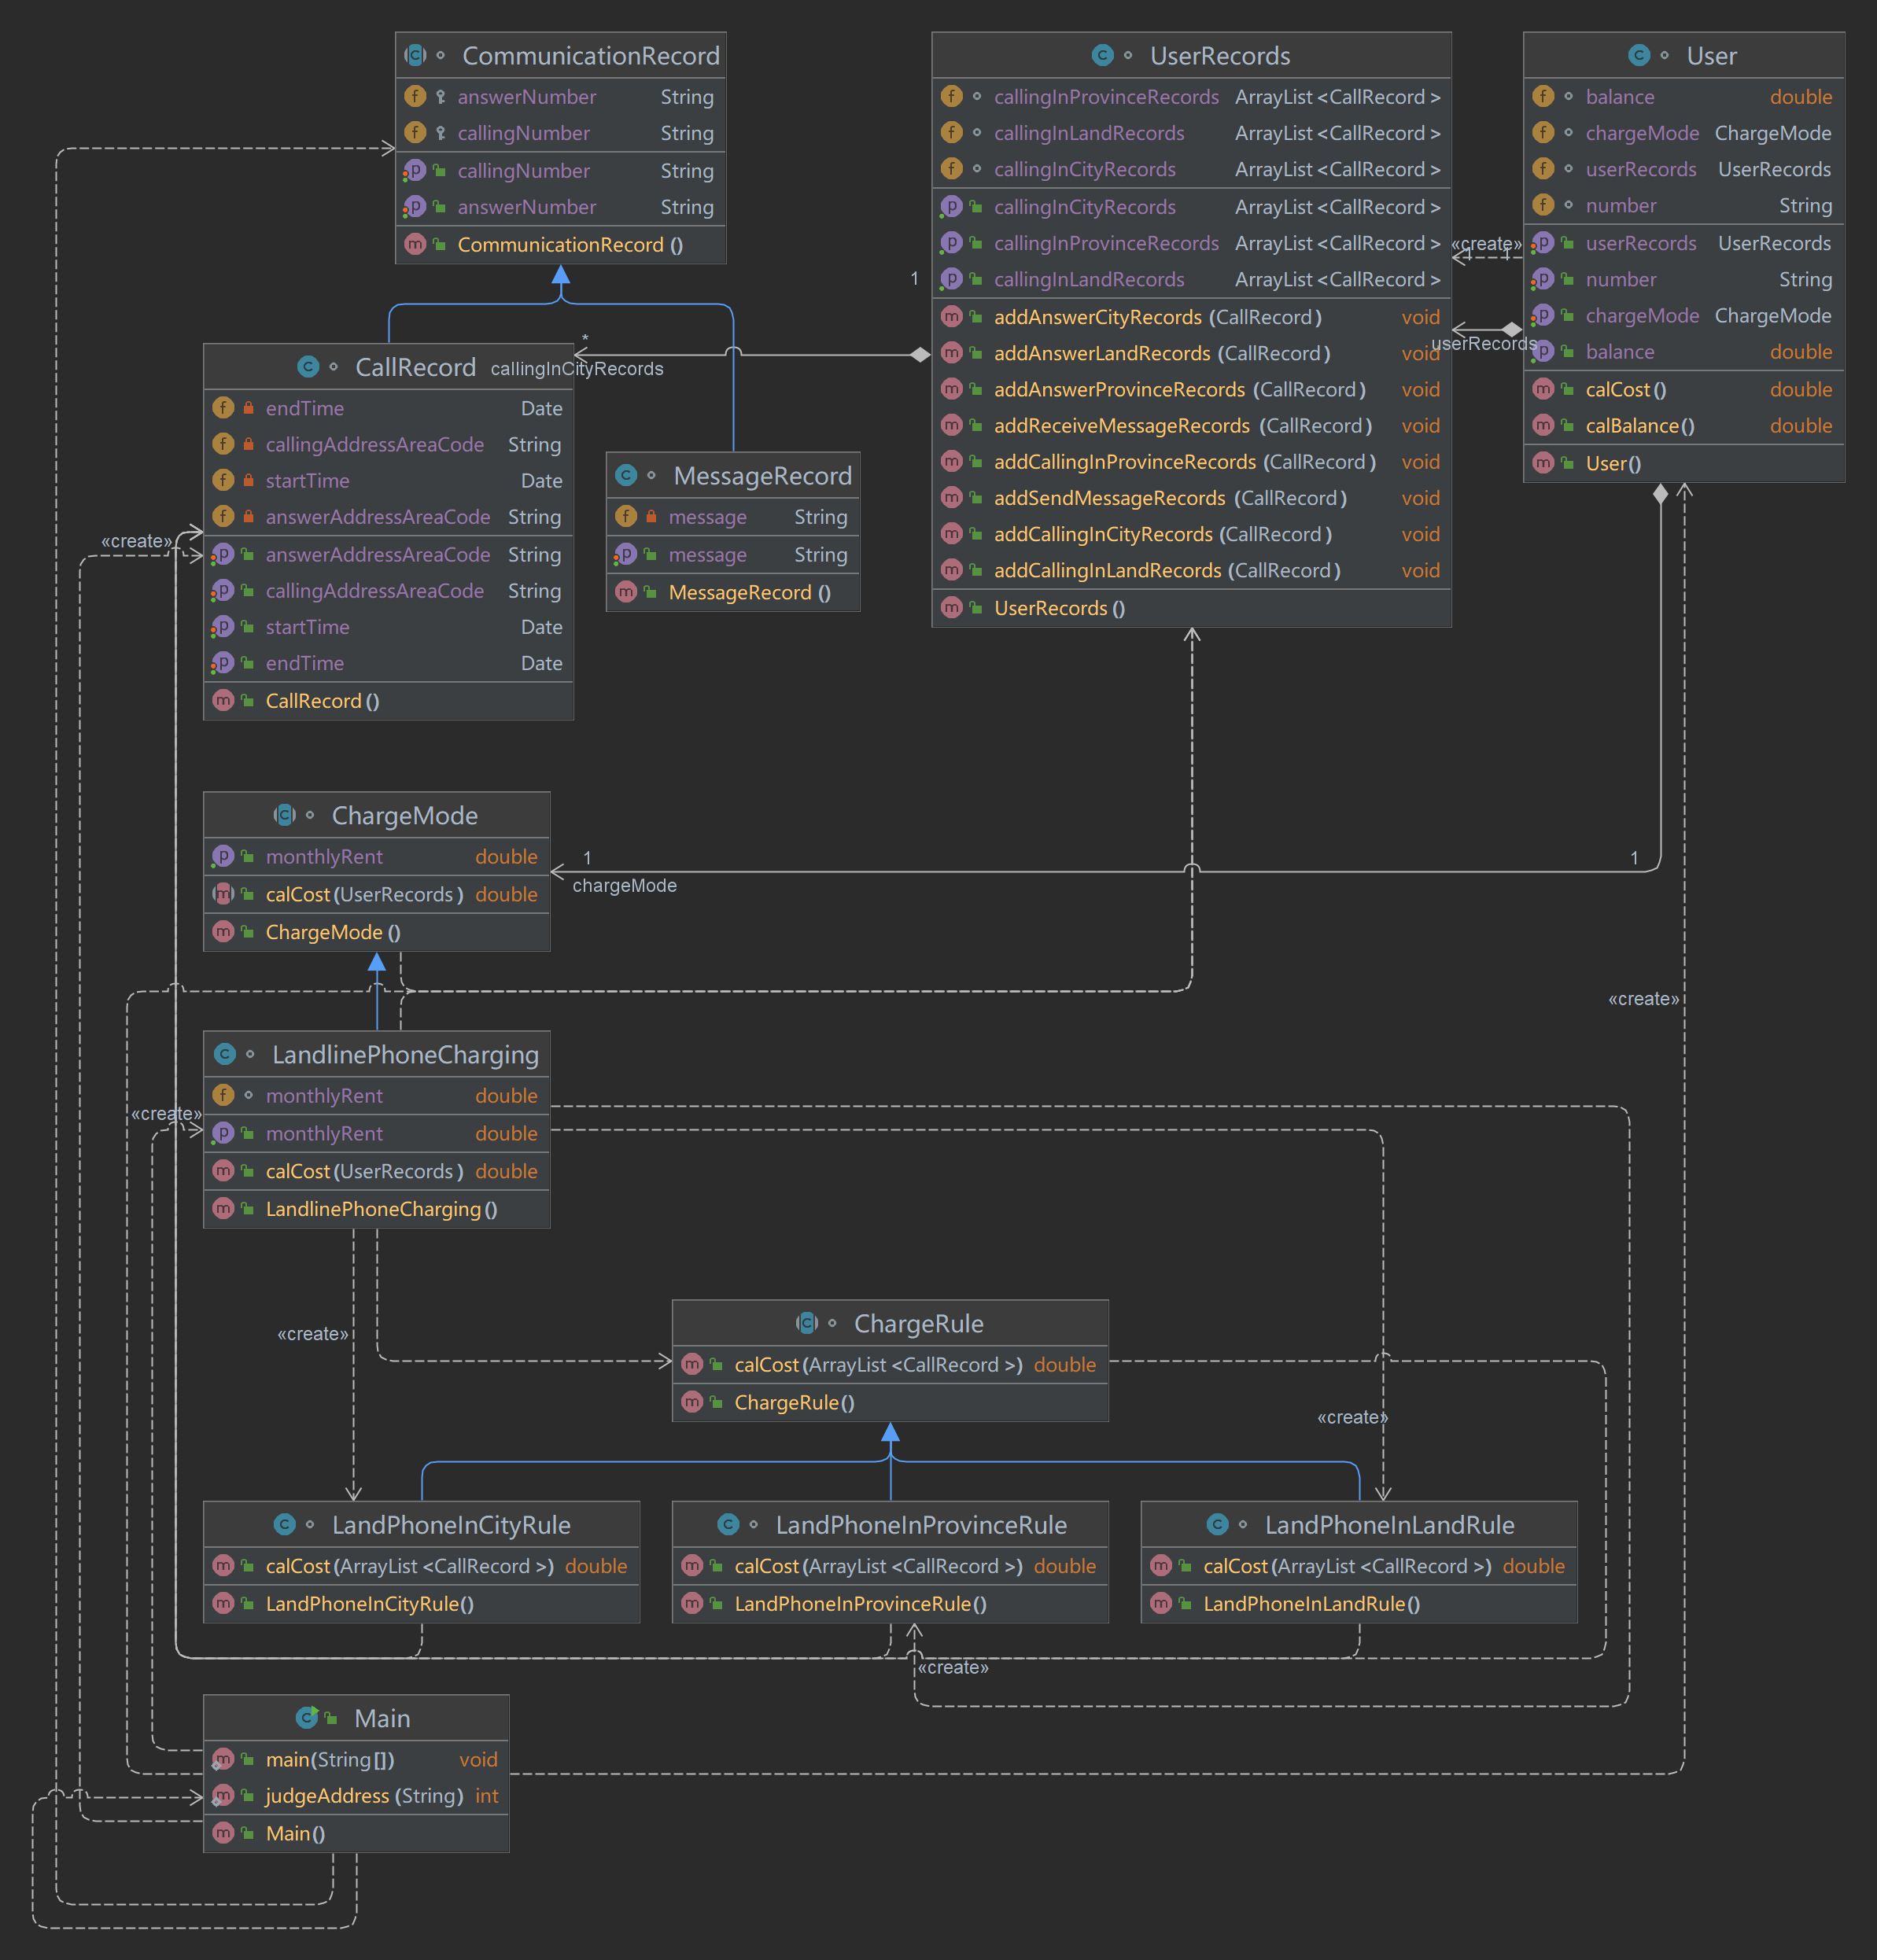Click property icon beside monthlyRent in ChargeMode
The image size is (1877, 1960).
click(223, 857)
